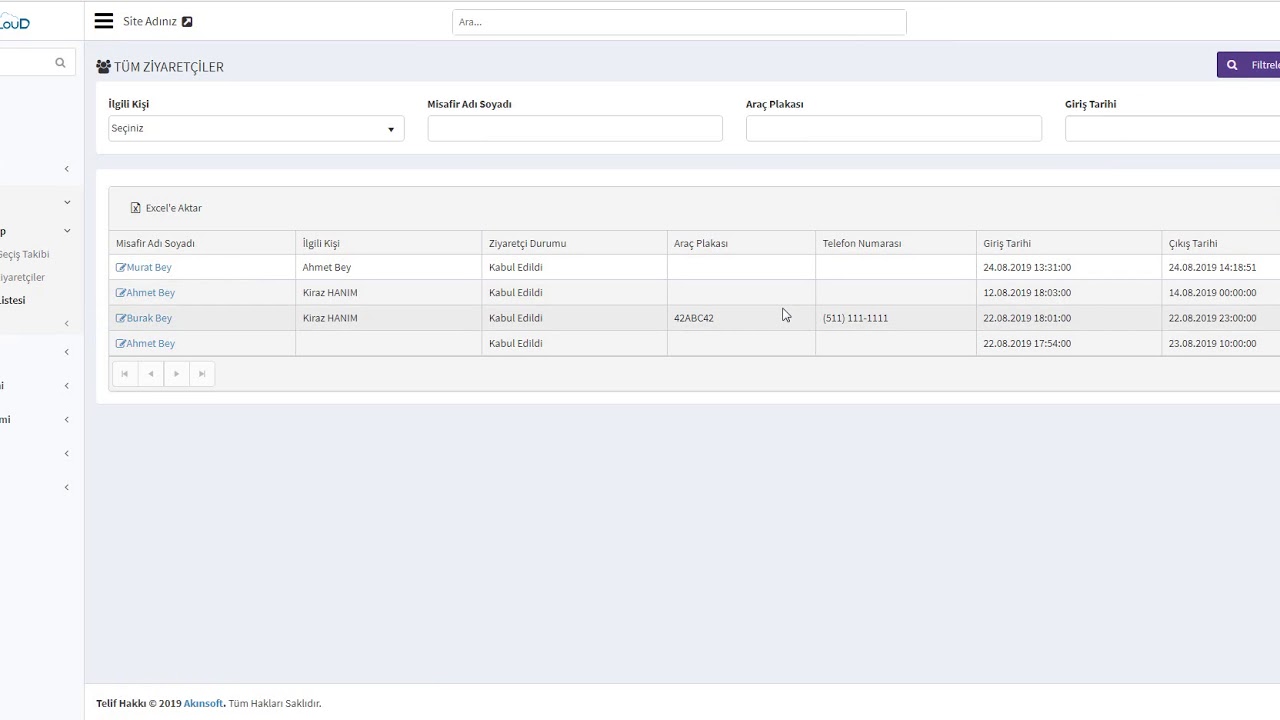The width and height of the screenshot is (1280, 720).
Task: Sort by the Misafir Adı Soyadı column header
Action: click(x=155, y=243)
